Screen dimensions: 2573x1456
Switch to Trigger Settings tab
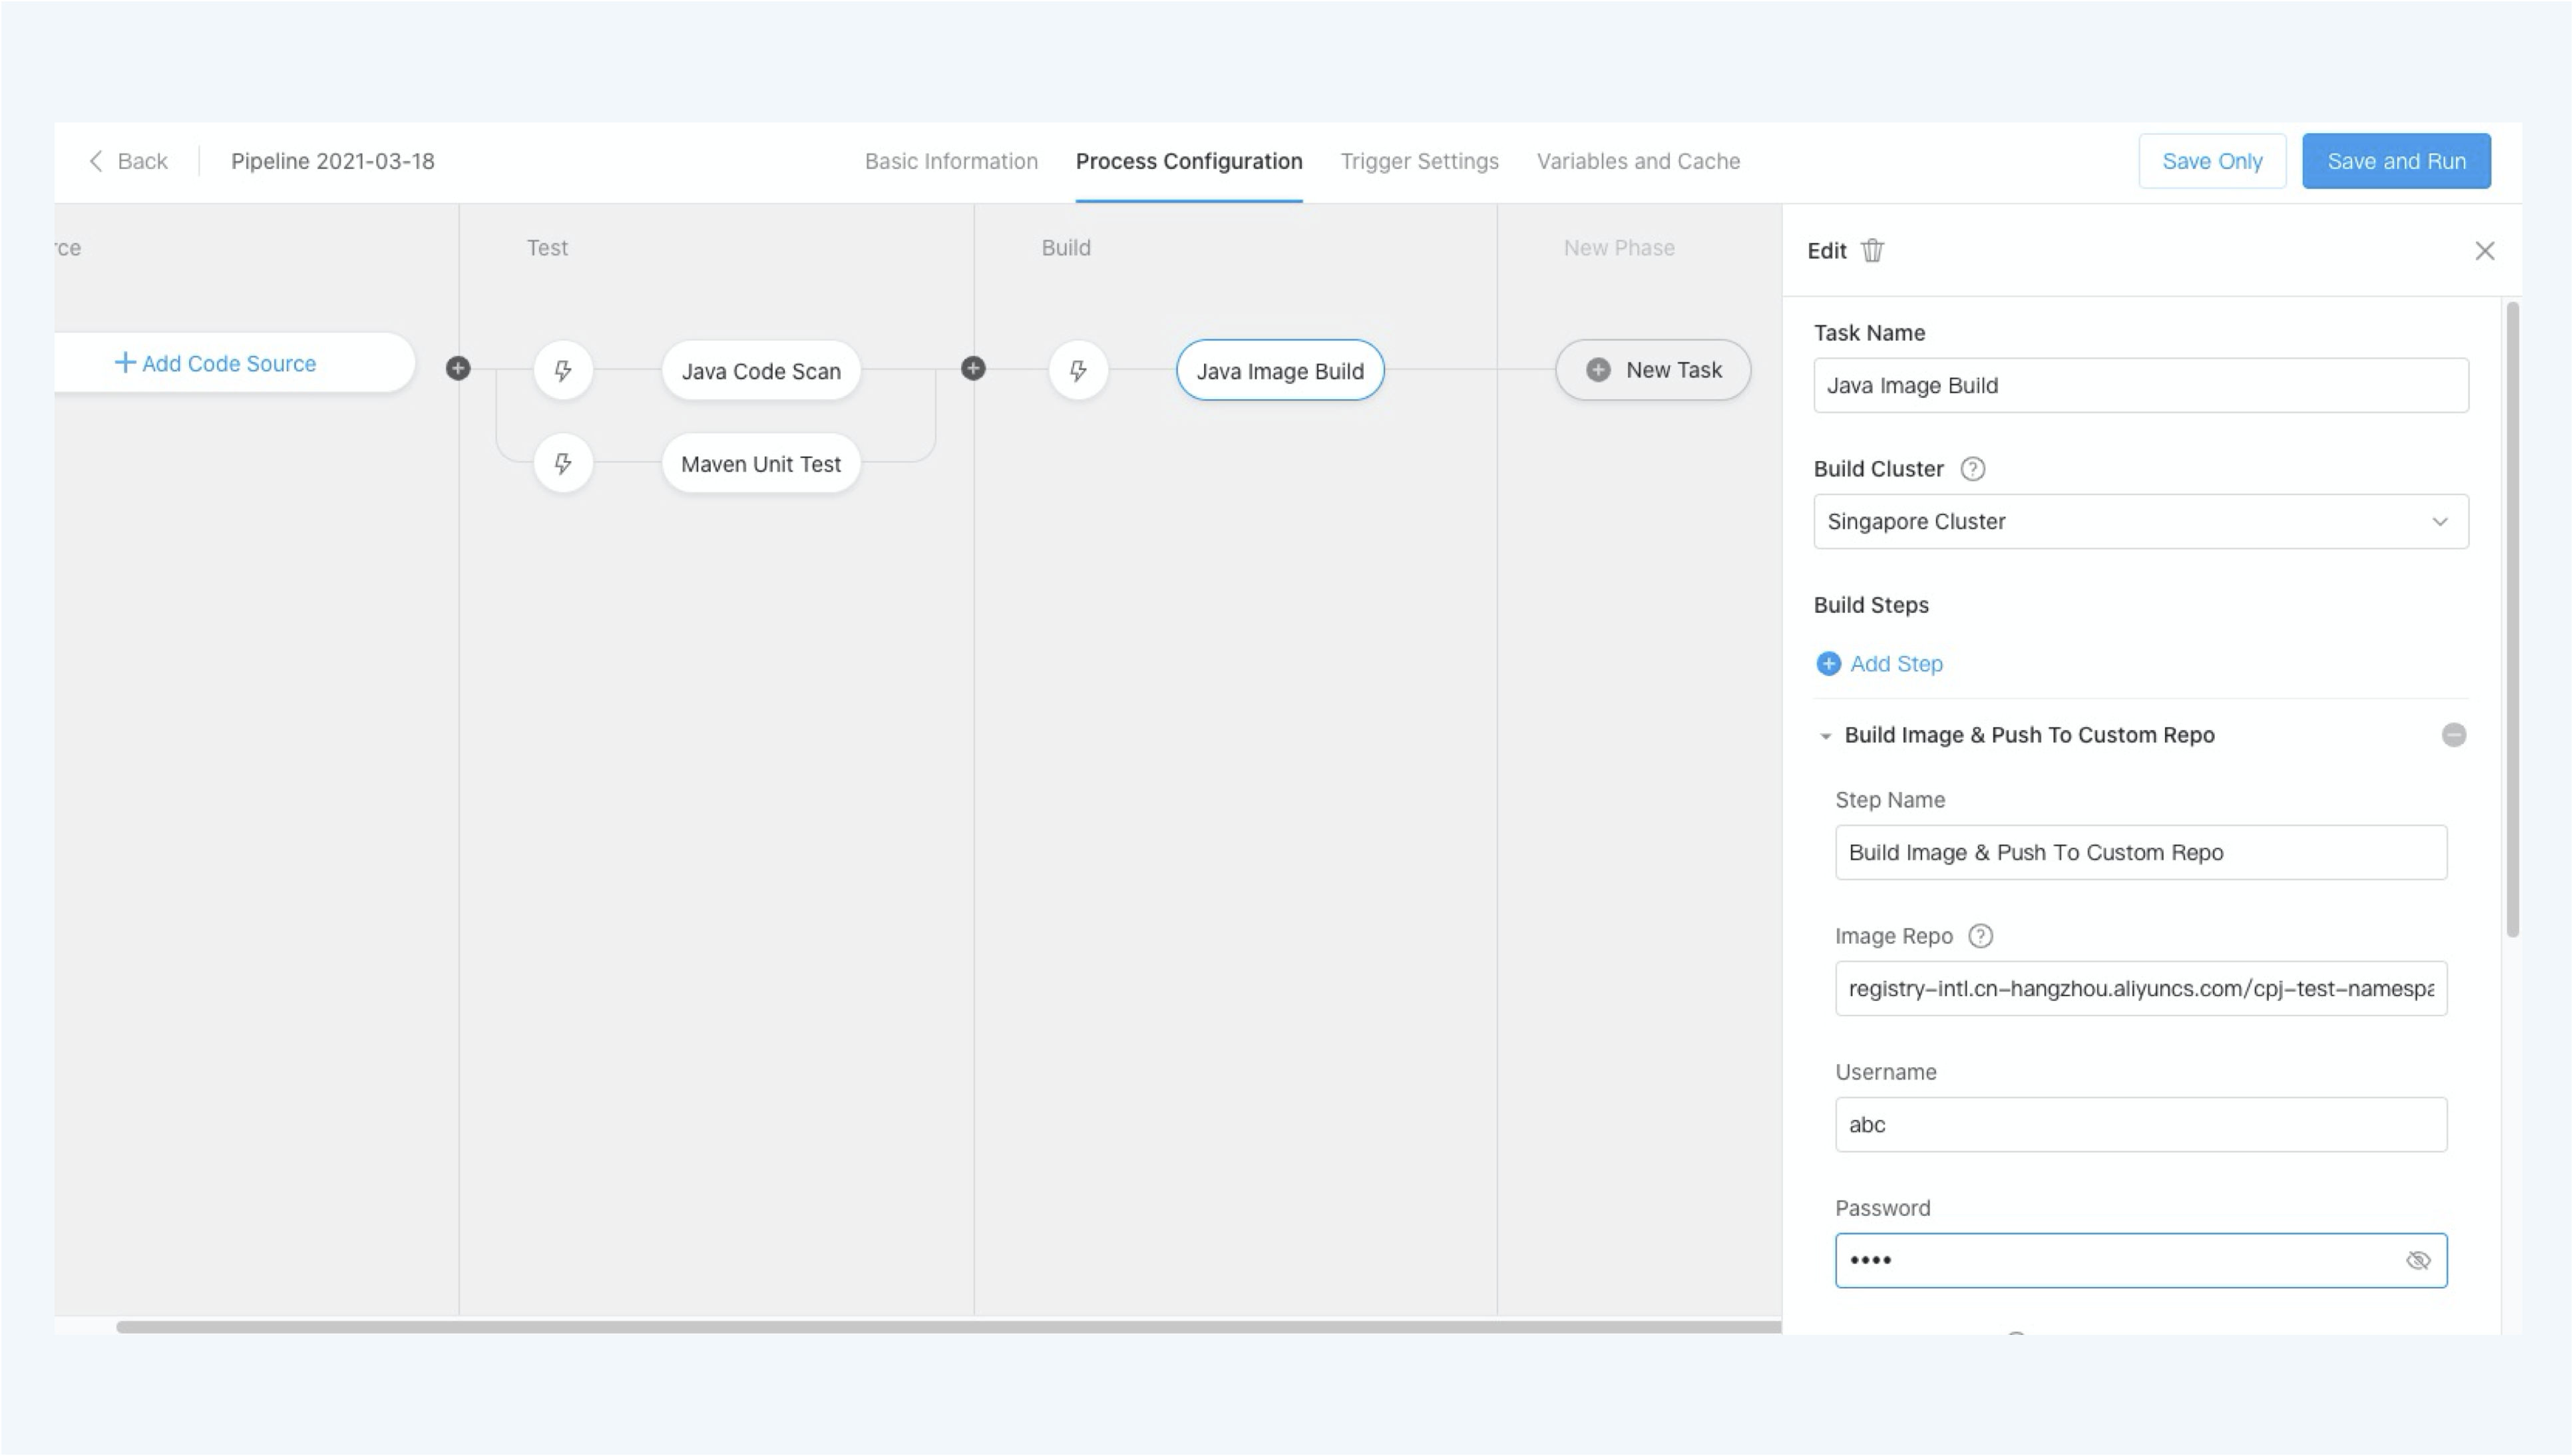pyautogui.click(x=1419, y=161)
